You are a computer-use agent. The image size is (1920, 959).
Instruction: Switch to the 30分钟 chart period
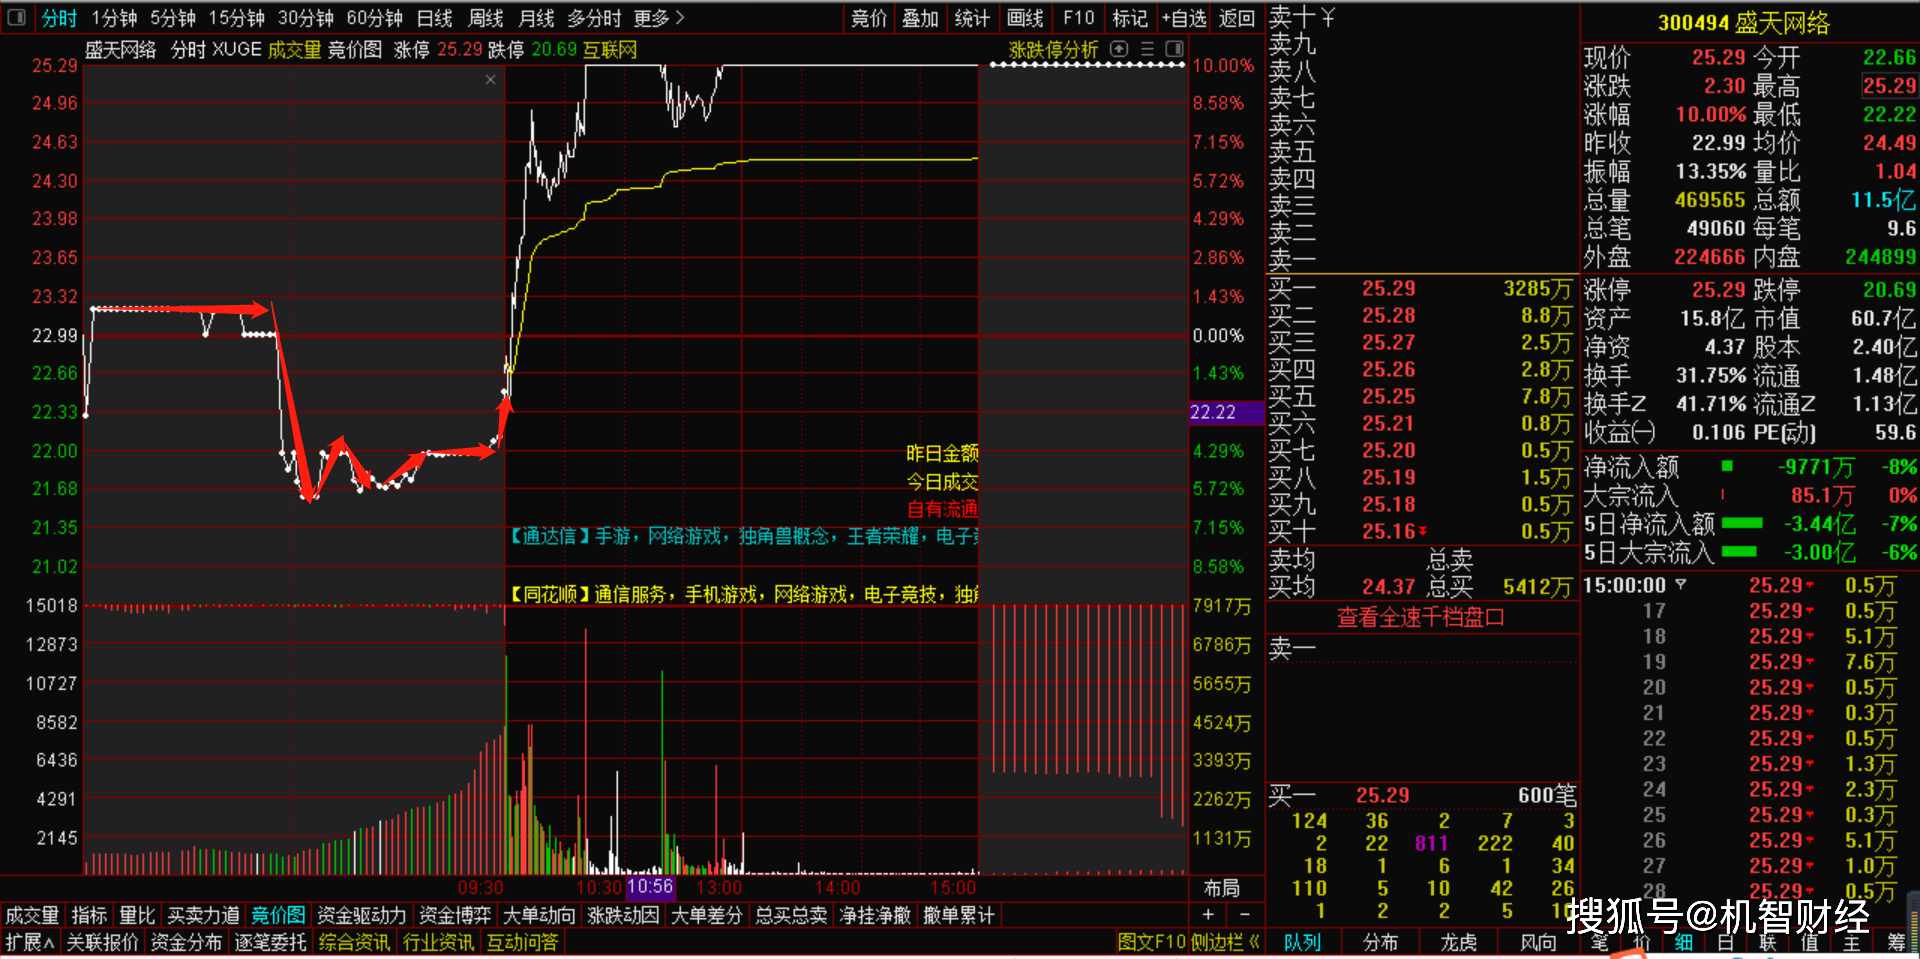click(306, 18)
